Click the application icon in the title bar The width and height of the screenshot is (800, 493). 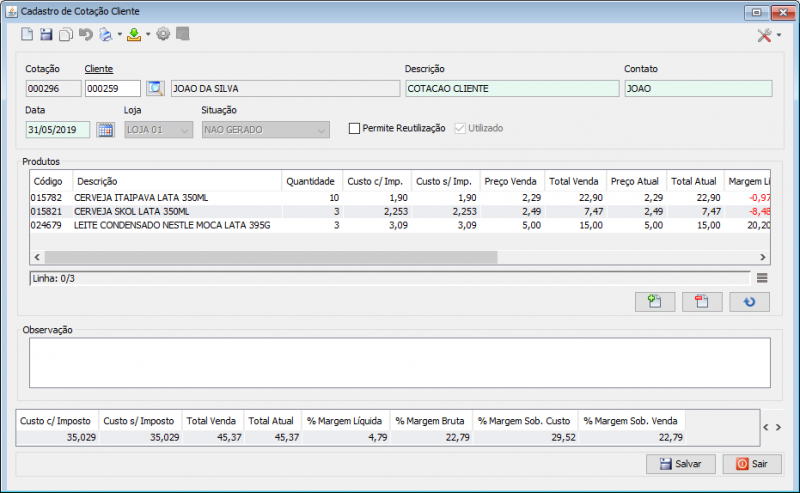pos(11,11)
